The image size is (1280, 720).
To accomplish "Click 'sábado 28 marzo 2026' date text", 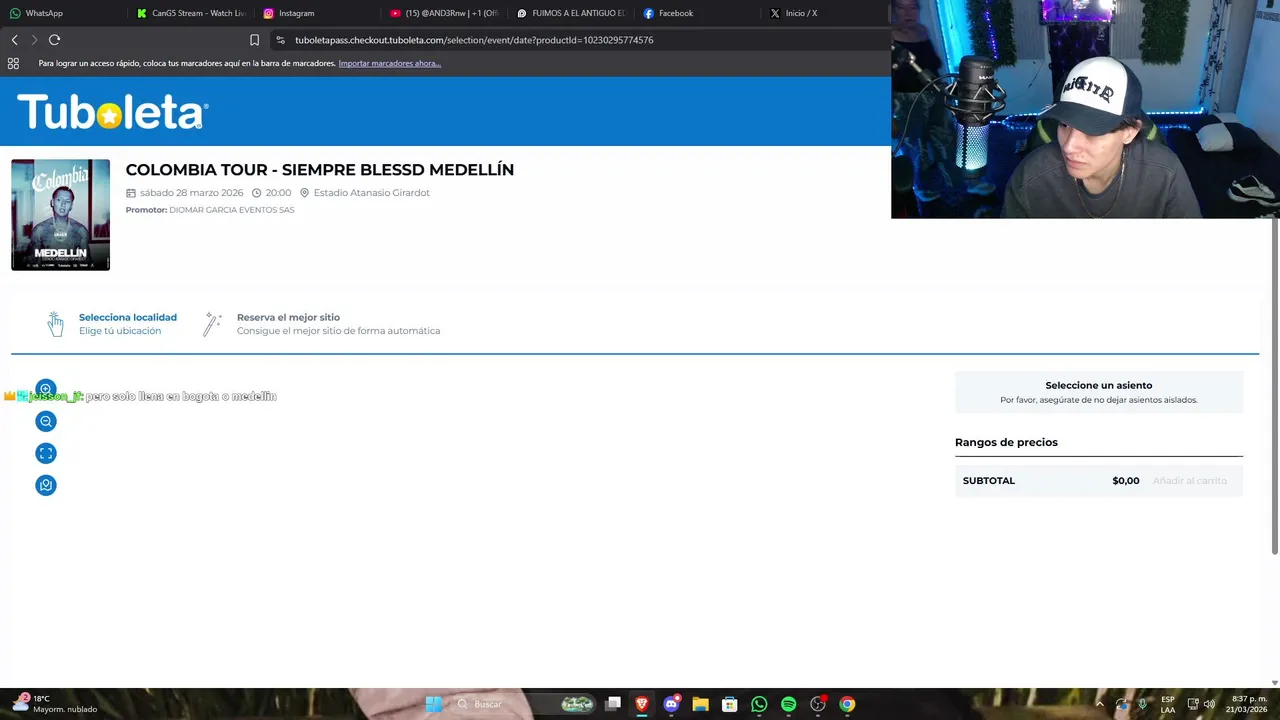I will 191,193.
